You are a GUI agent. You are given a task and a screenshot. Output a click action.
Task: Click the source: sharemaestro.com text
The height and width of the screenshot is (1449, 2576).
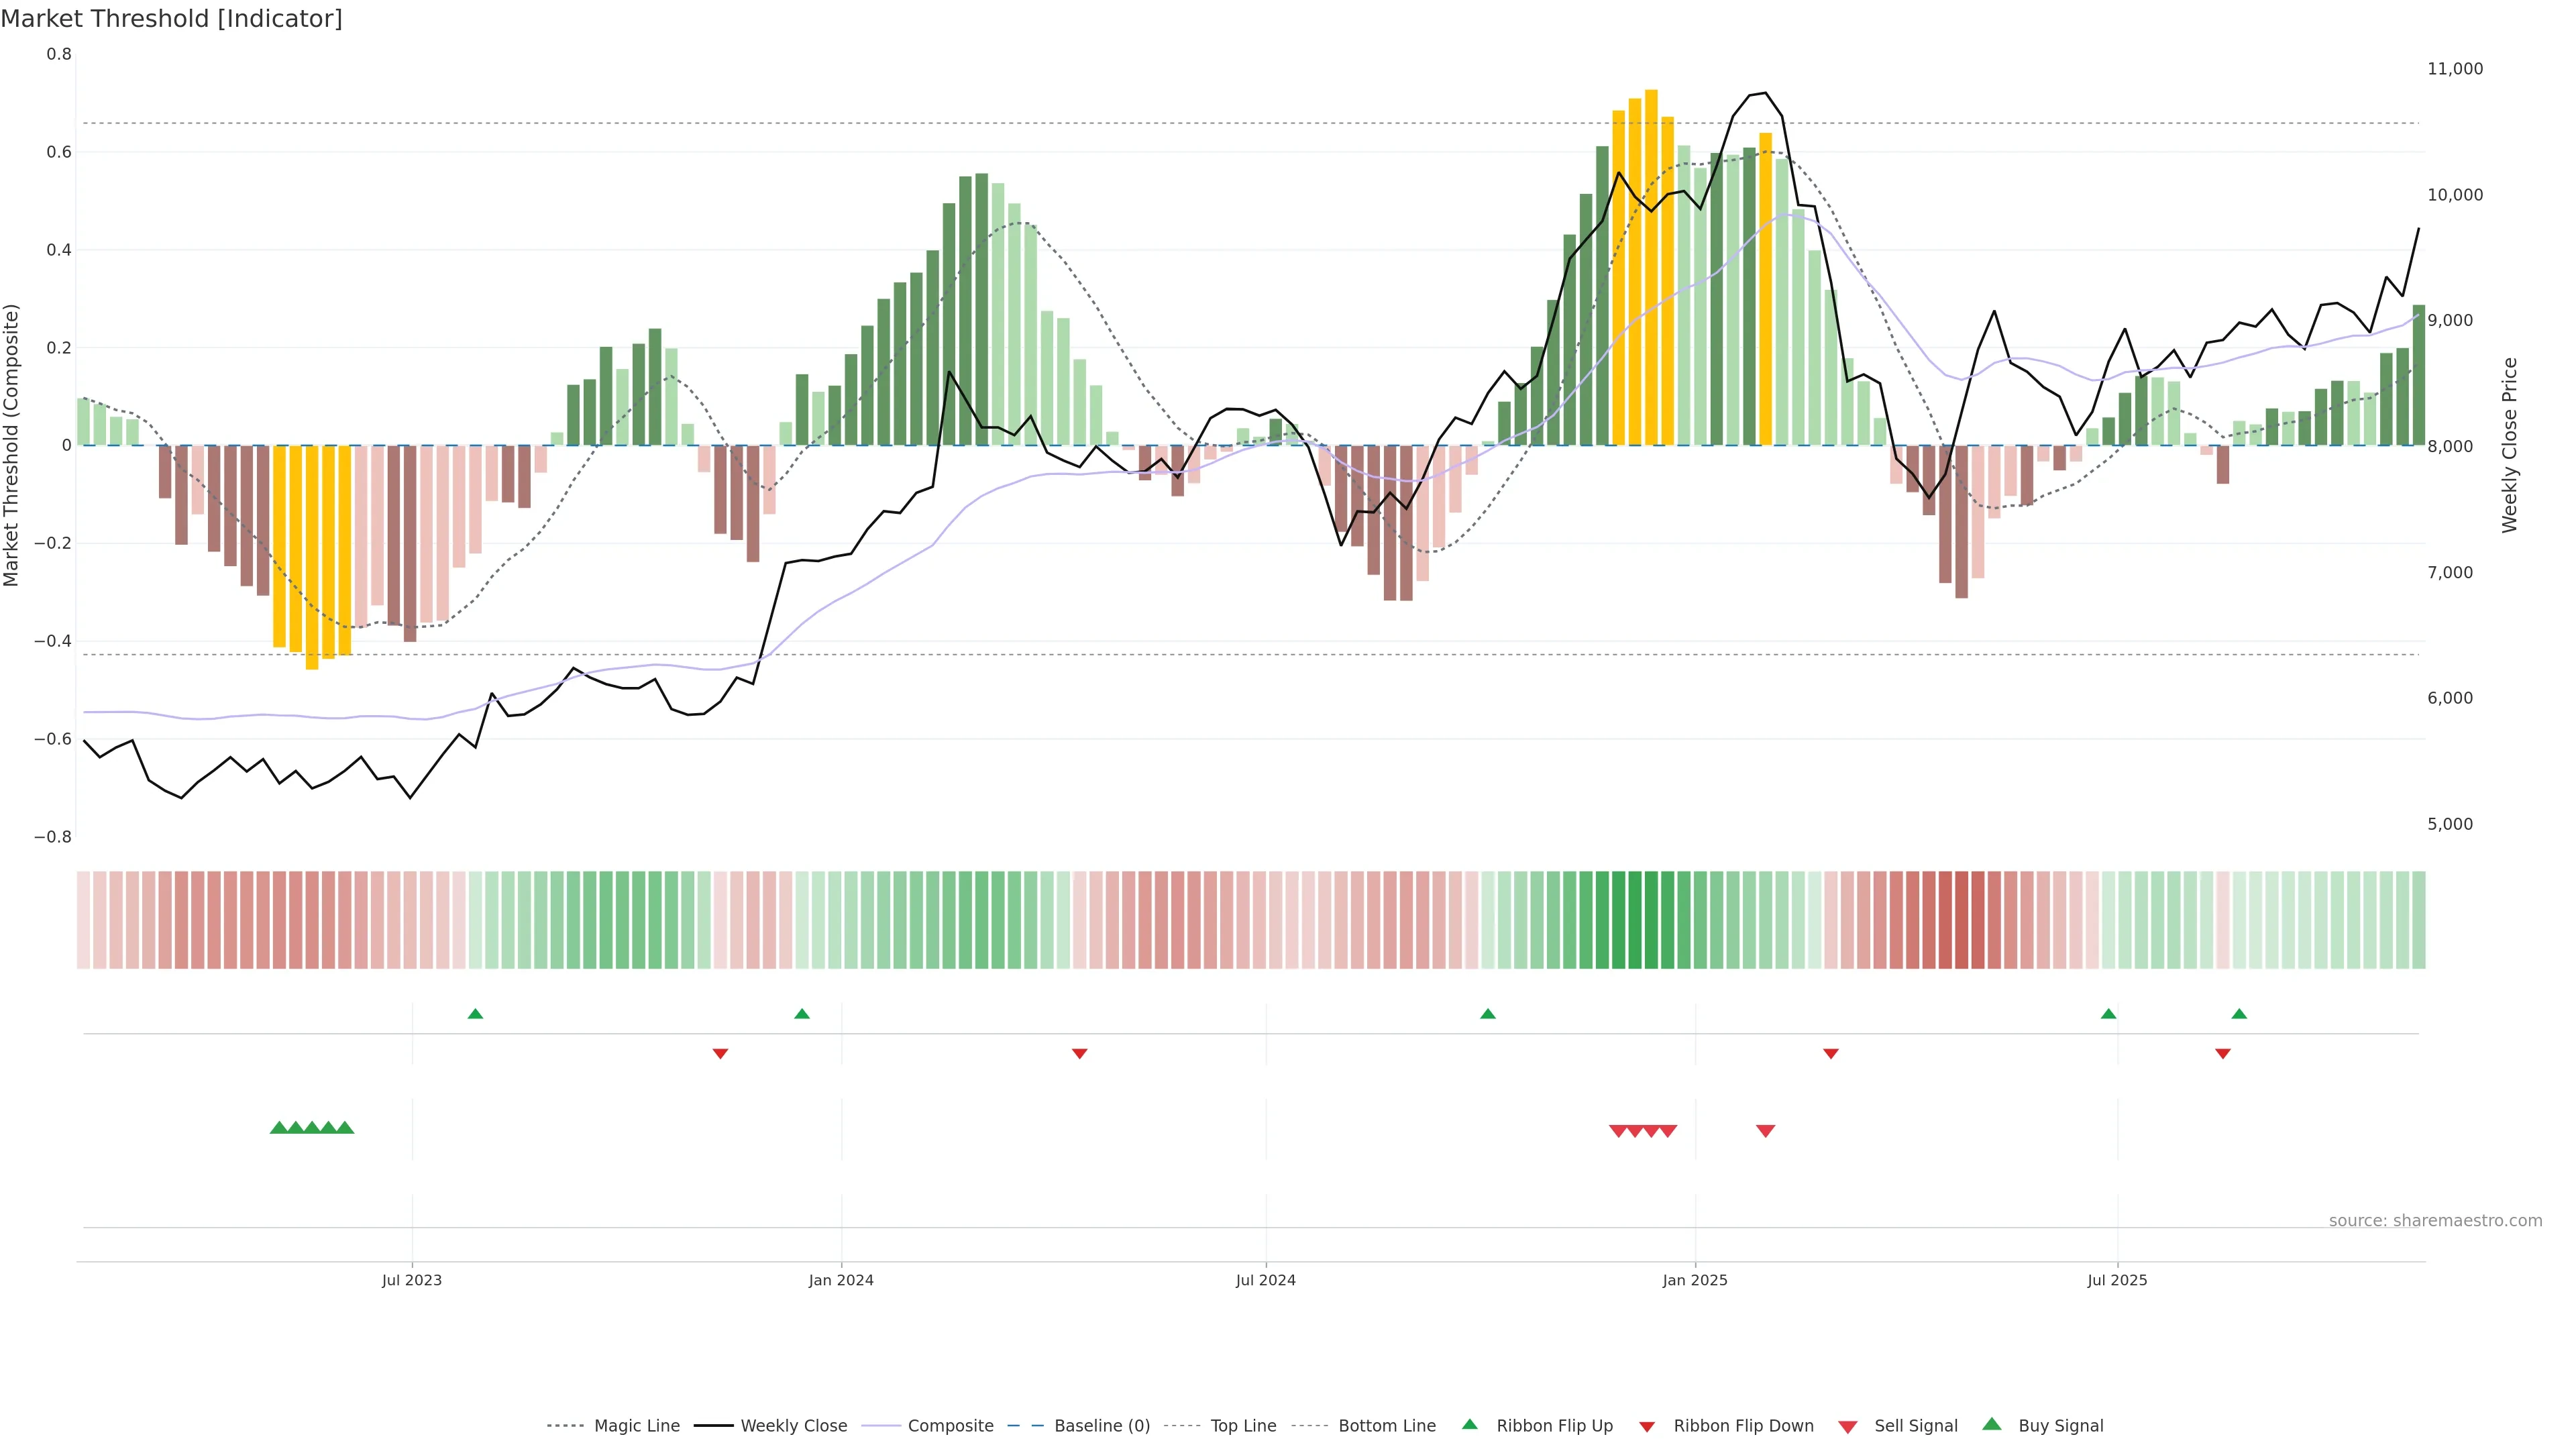[2435, 1221]
